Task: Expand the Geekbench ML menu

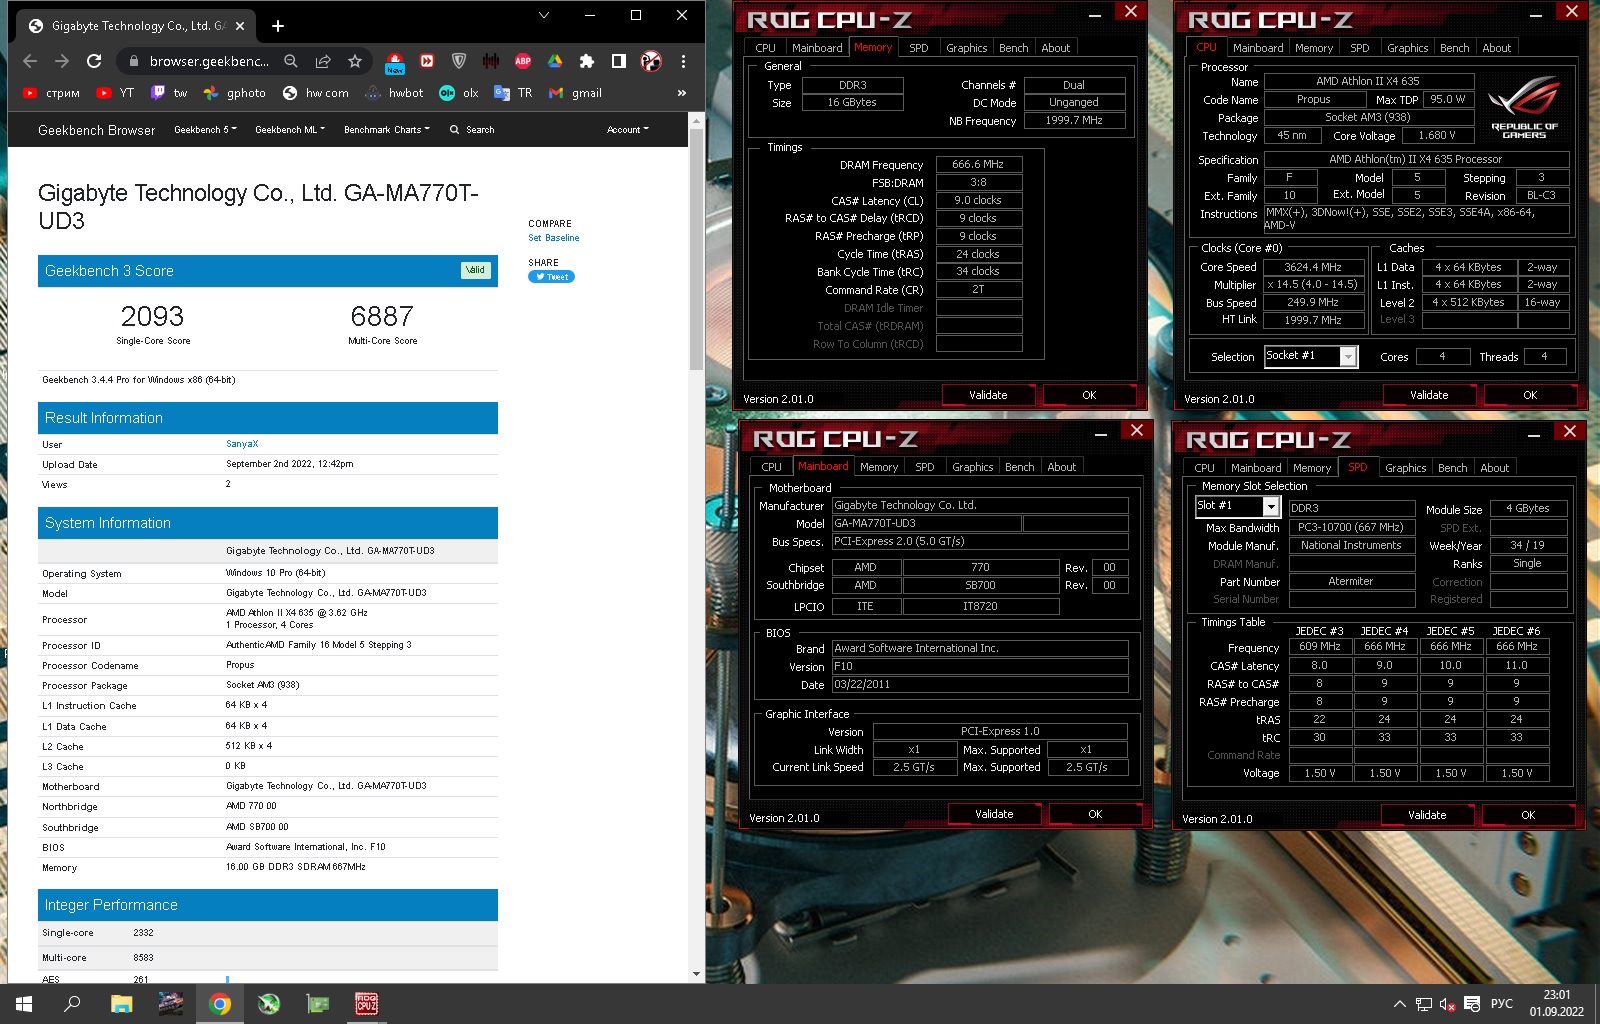Action: point(290,130)
